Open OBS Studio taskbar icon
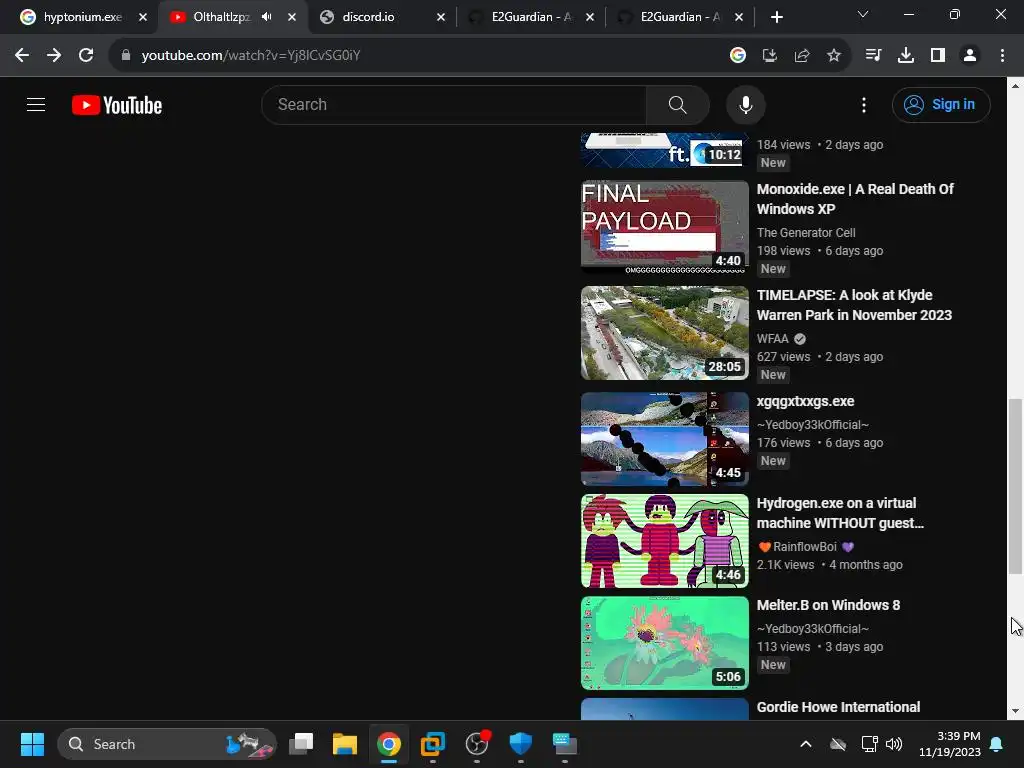Image resolution: width=1024 pixels, height=768 pixels. coord(477,744)
